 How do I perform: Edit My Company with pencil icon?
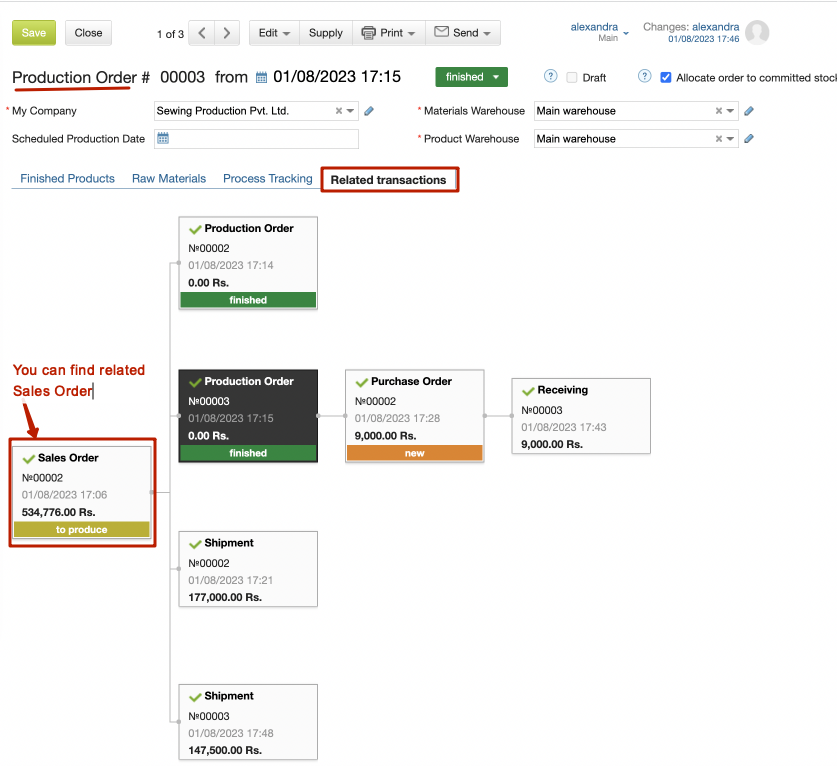click(369, 111)
